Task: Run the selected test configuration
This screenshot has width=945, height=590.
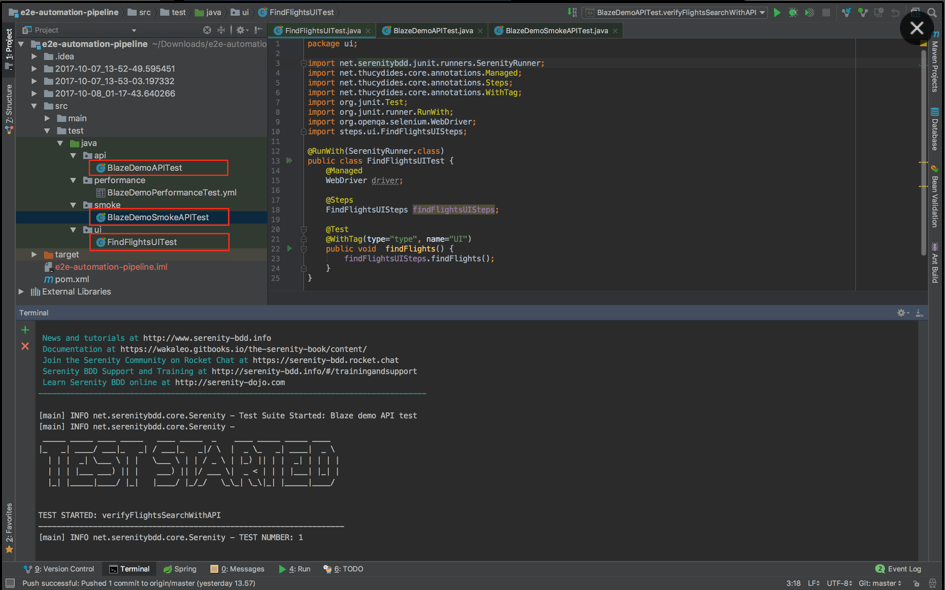Action: pyautogui.click(x=777, y=13)
